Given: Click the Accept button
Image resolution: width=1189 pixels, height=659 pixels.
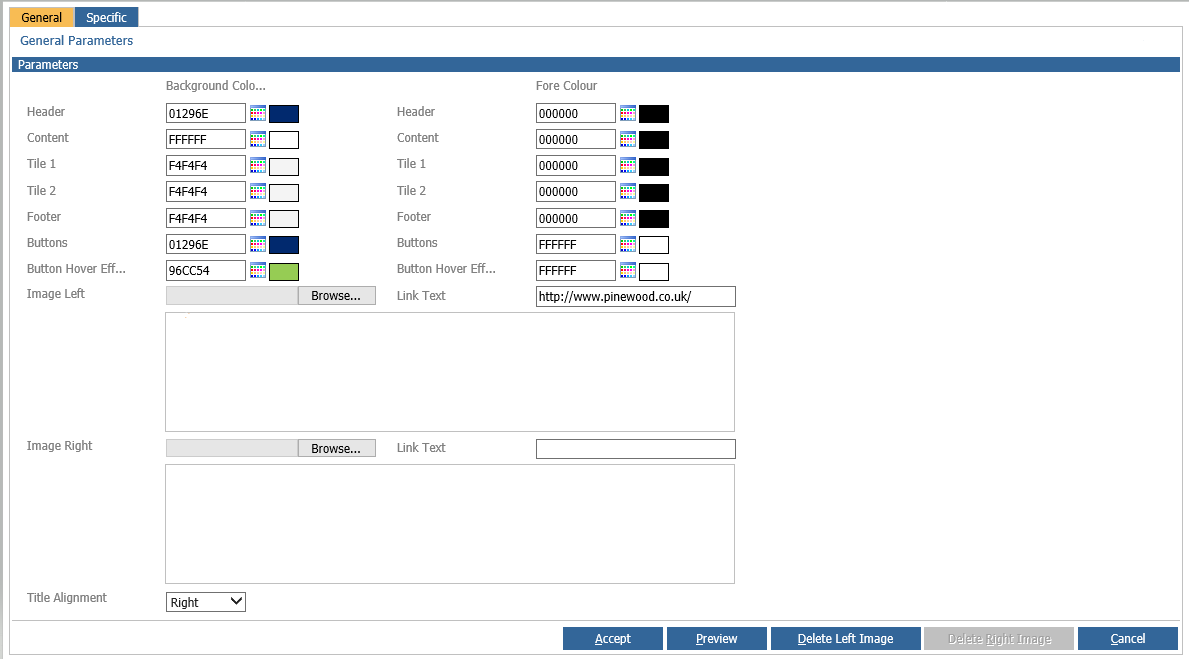Looking at the screenshot, I should pyautogui.click(x=613, y=639).
